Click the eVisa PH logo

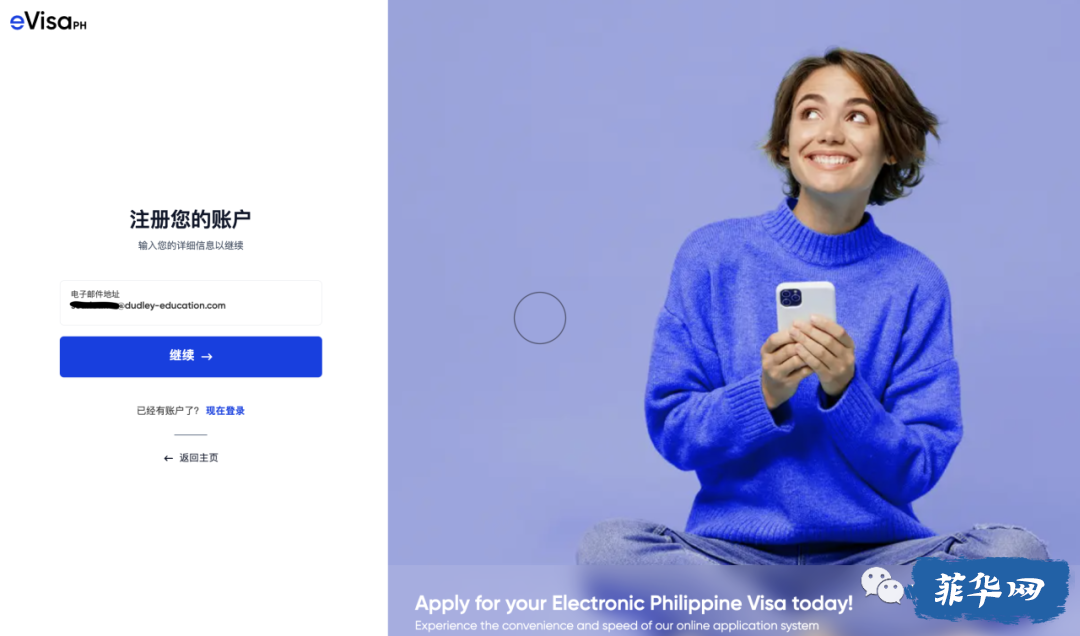click(x=48, y=21)
